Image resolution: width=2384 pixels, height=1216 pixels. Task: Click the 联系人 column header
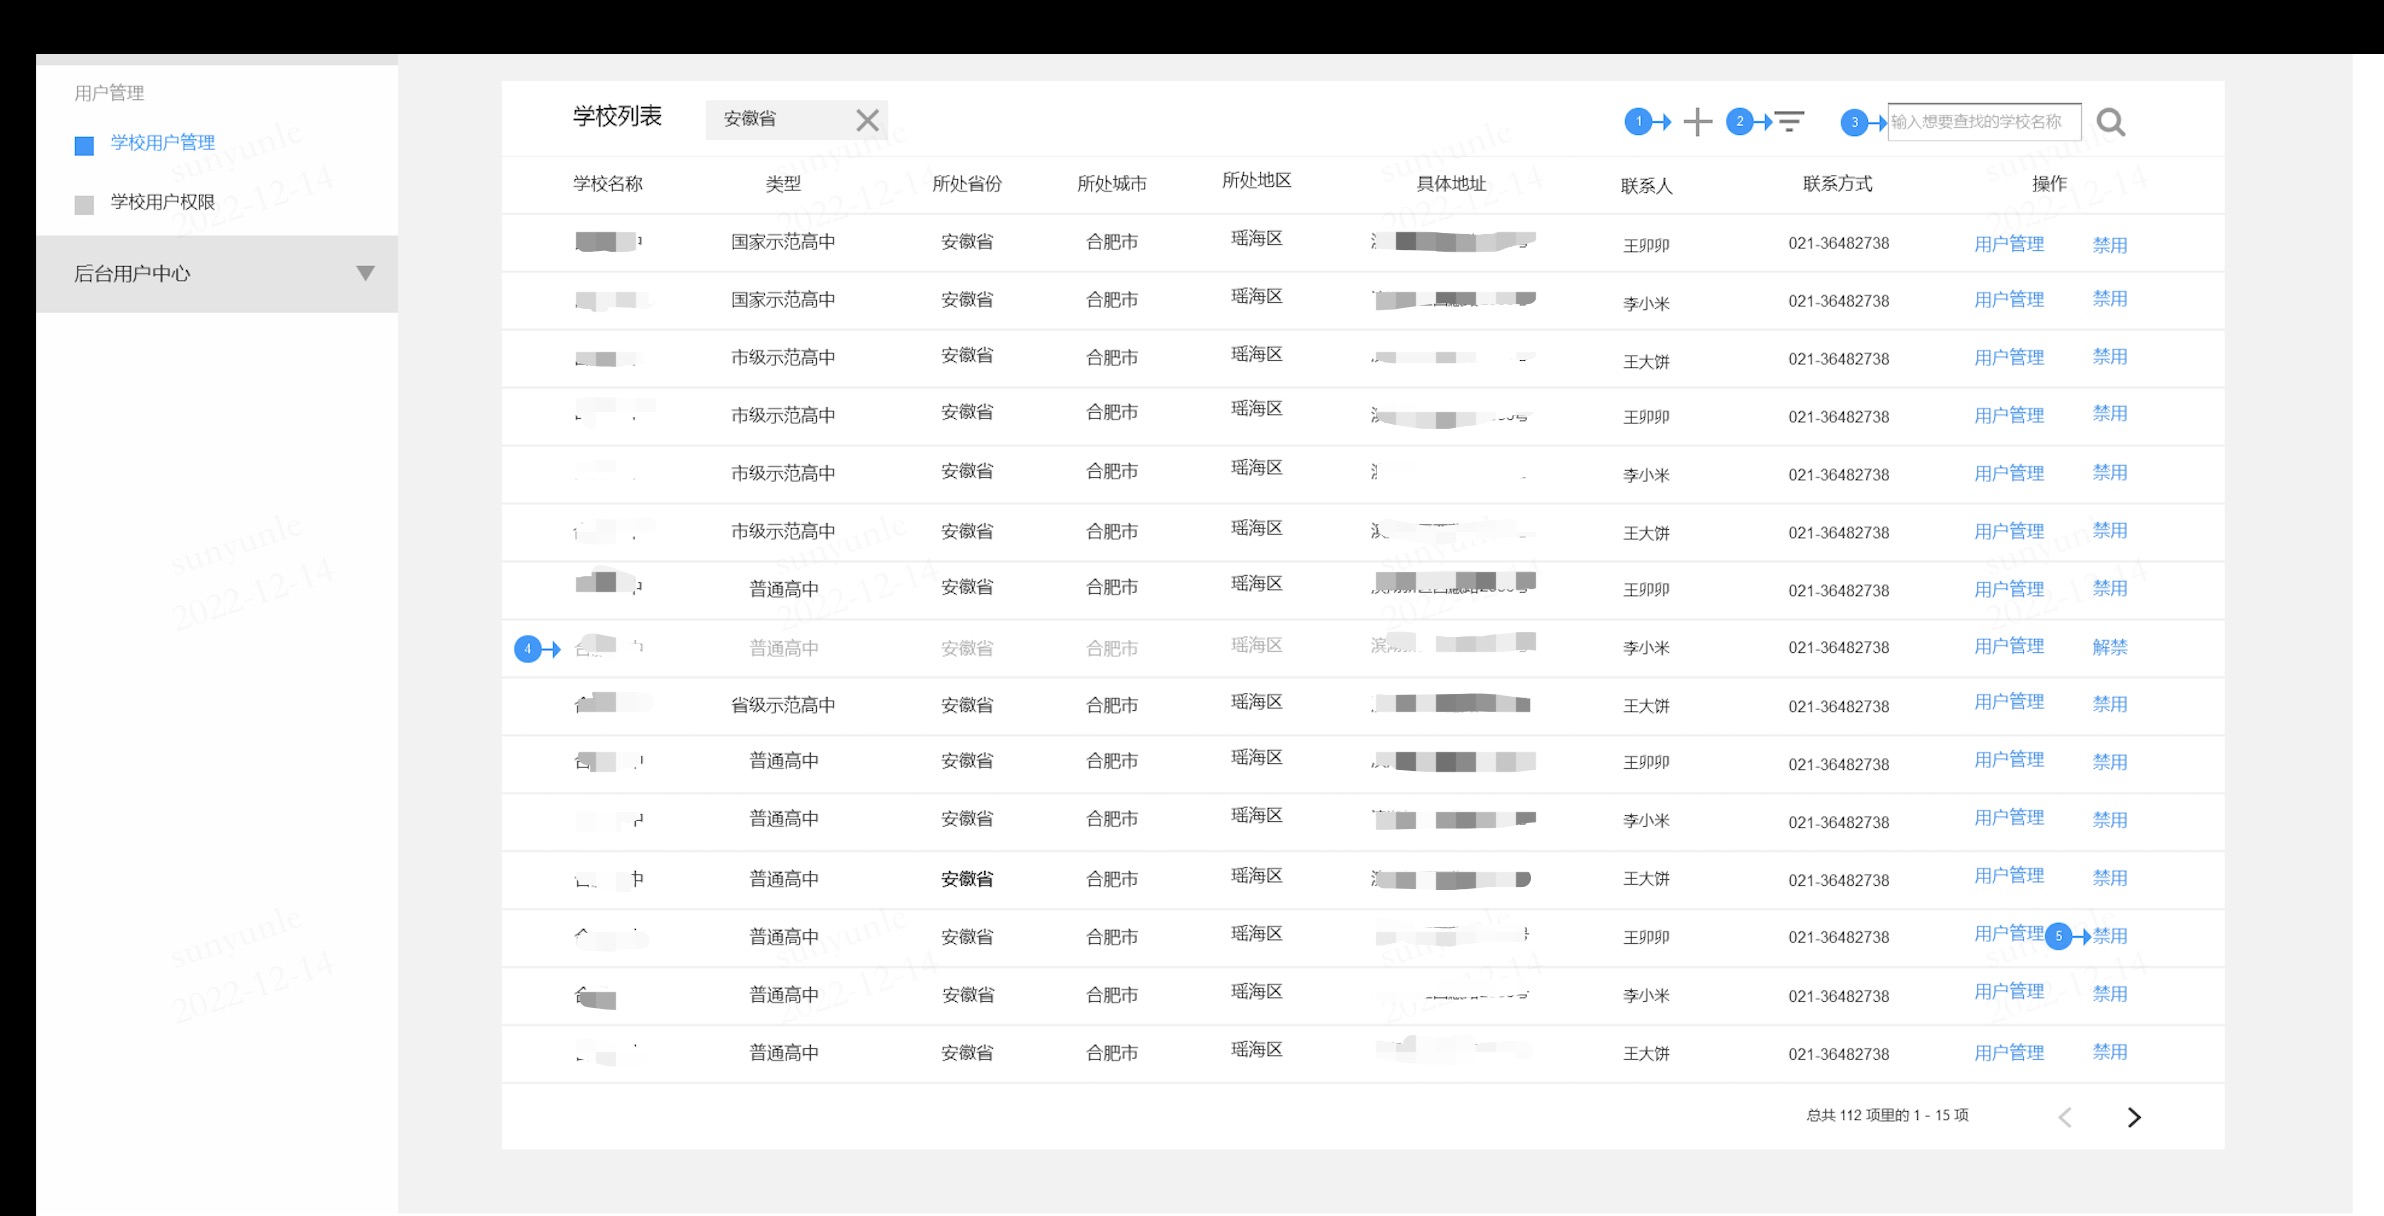pos(1646,186)
